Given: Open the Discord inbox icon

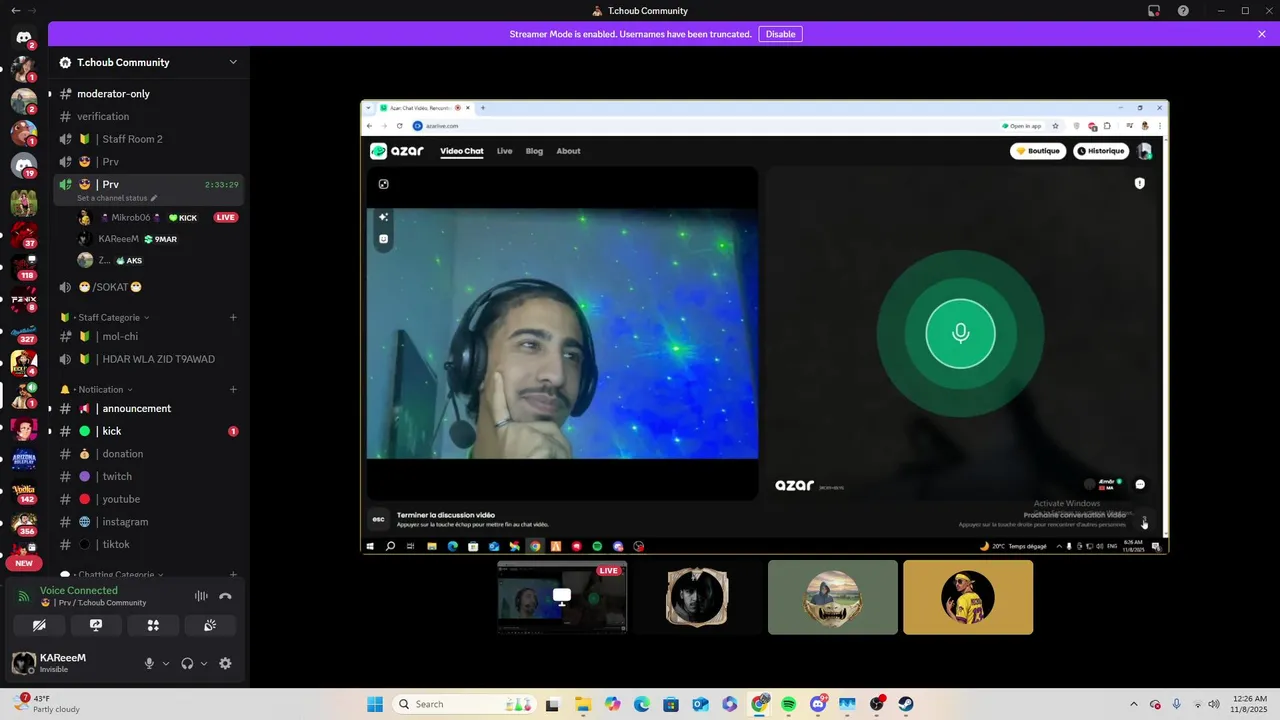Looking at the screenshot, I should click(1154, 11).
